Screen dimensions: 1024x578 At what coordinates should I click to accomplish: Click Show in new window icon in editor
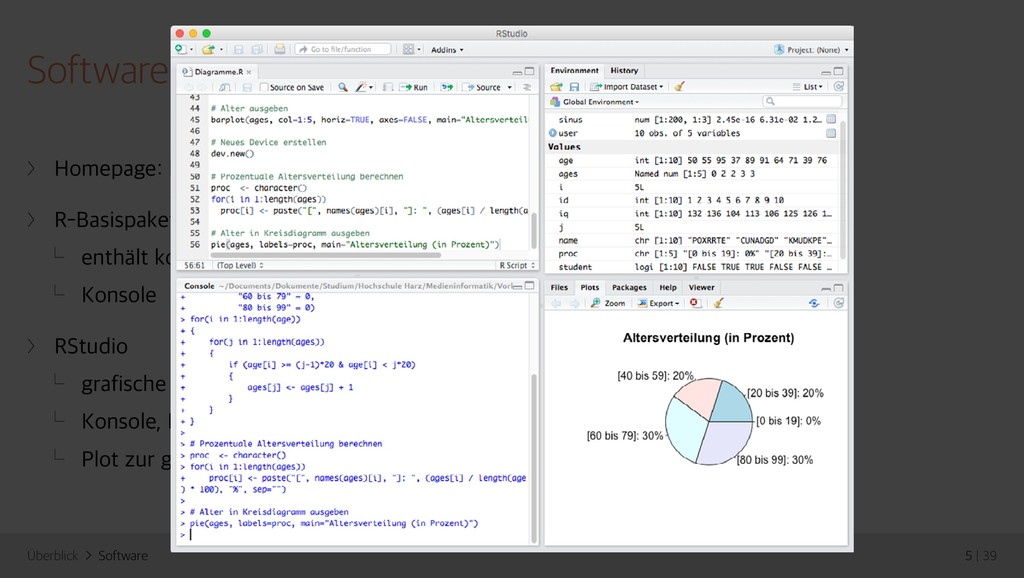coord(225,87)
